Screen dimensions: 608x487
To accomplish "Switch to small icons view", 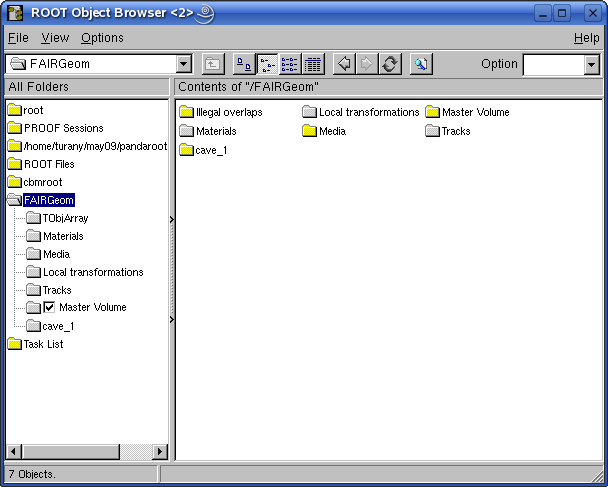I will tap(266, 64).
